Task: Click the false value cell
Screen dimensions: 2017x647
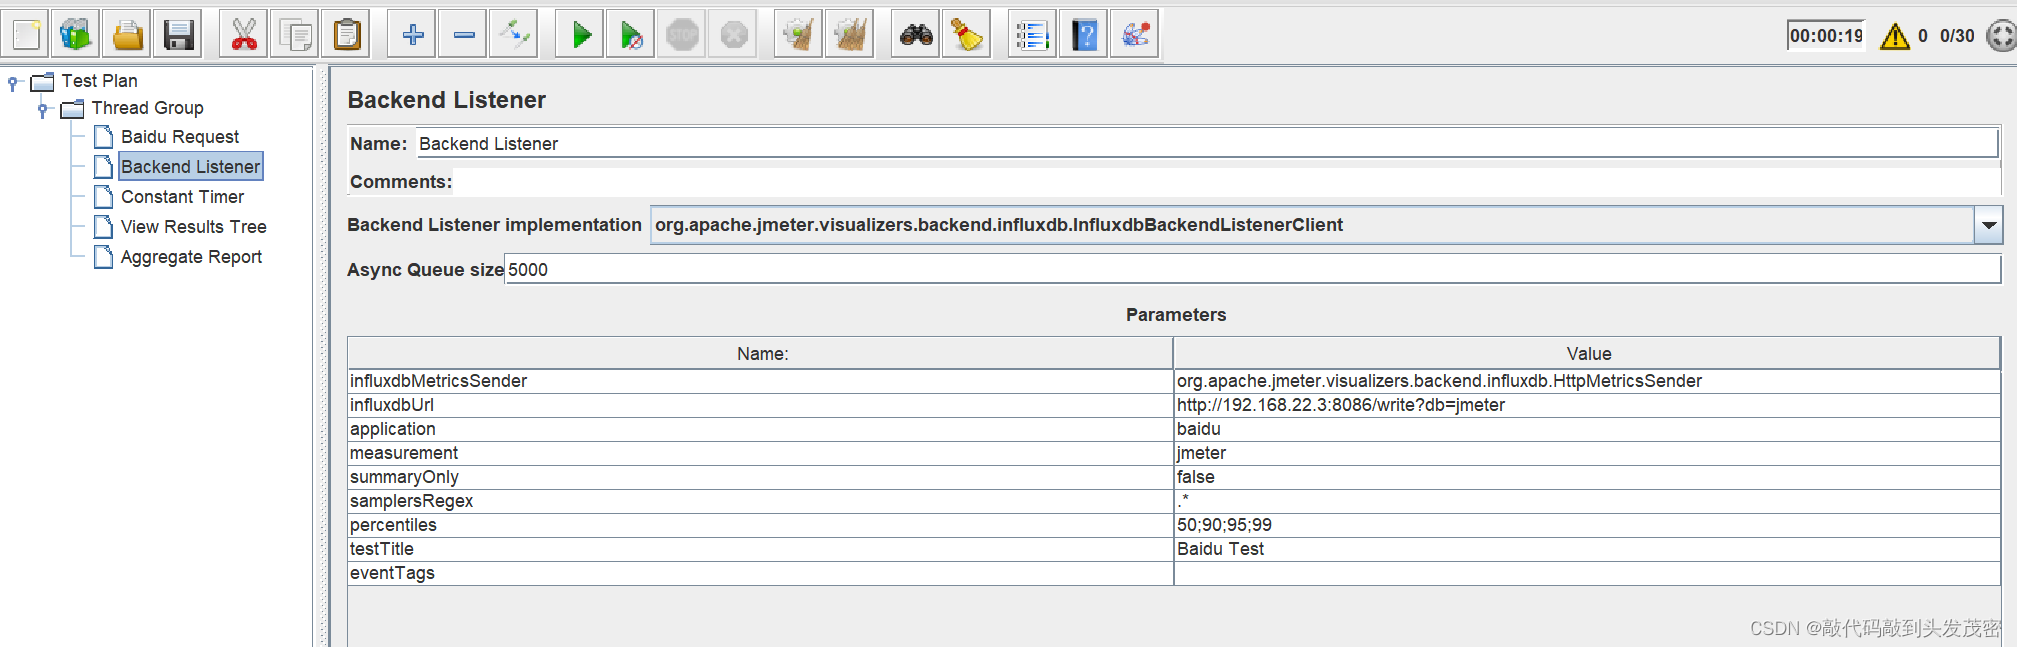Action: pyautogui.click(x=1587, y=477)
